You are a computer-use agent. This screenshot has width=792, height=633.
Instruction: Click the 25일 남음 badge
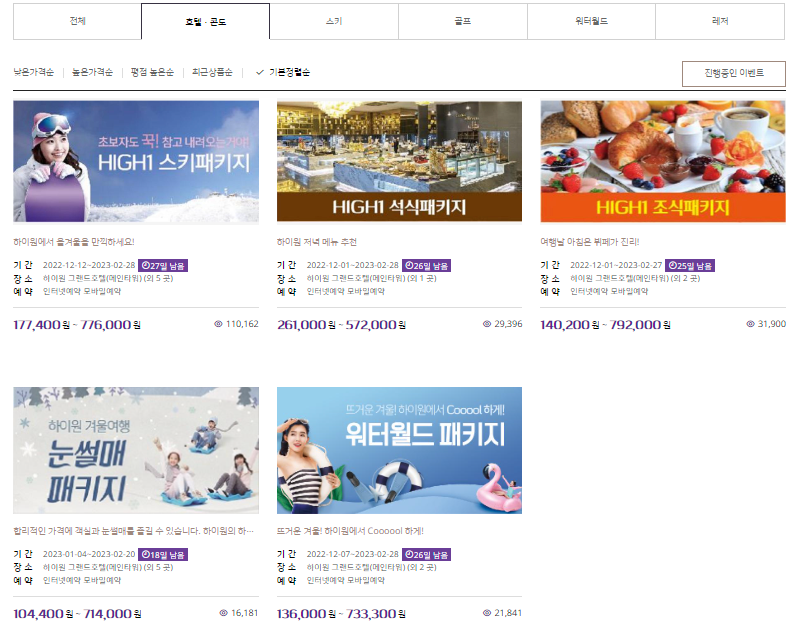(690, 266)
